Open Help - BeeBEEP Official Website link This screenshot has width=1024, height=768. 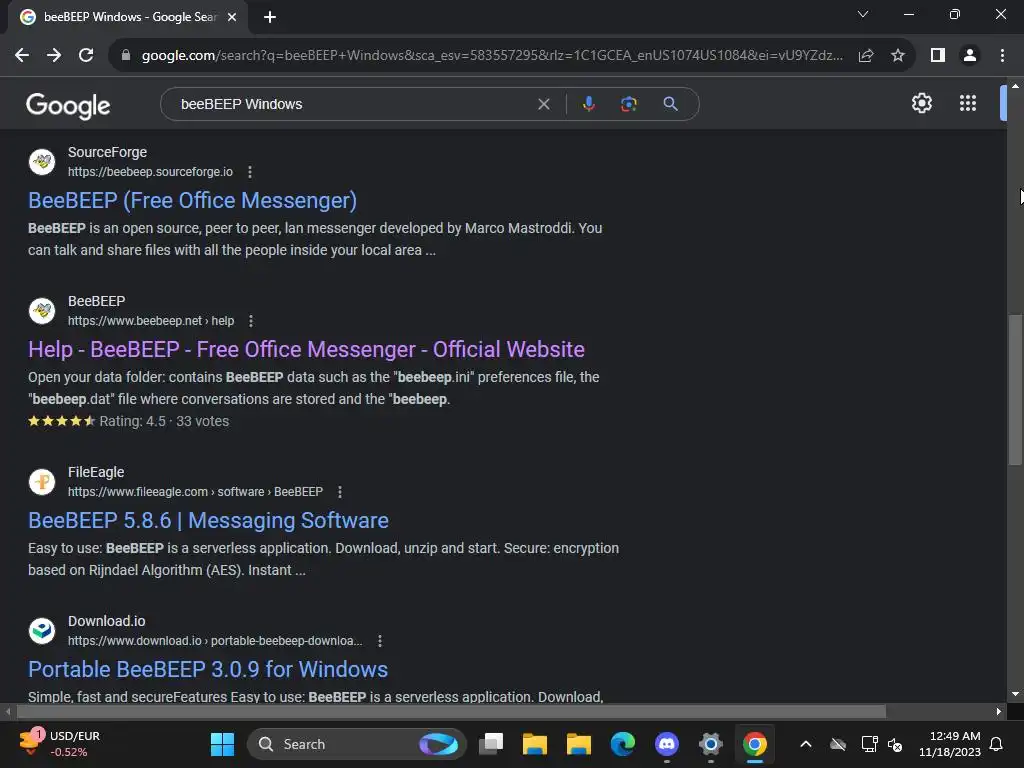[306, 349]
